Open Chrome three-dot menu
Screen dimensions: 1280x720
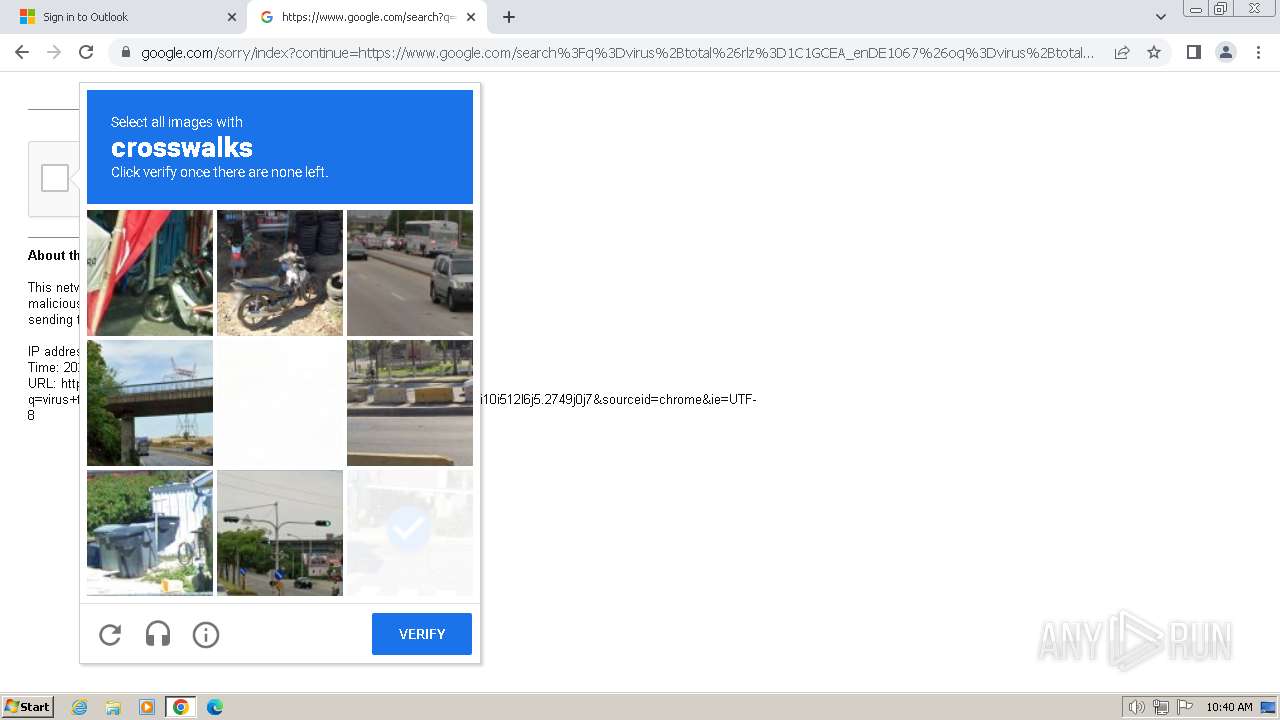pyautogui.click(x=1258, y=52)
